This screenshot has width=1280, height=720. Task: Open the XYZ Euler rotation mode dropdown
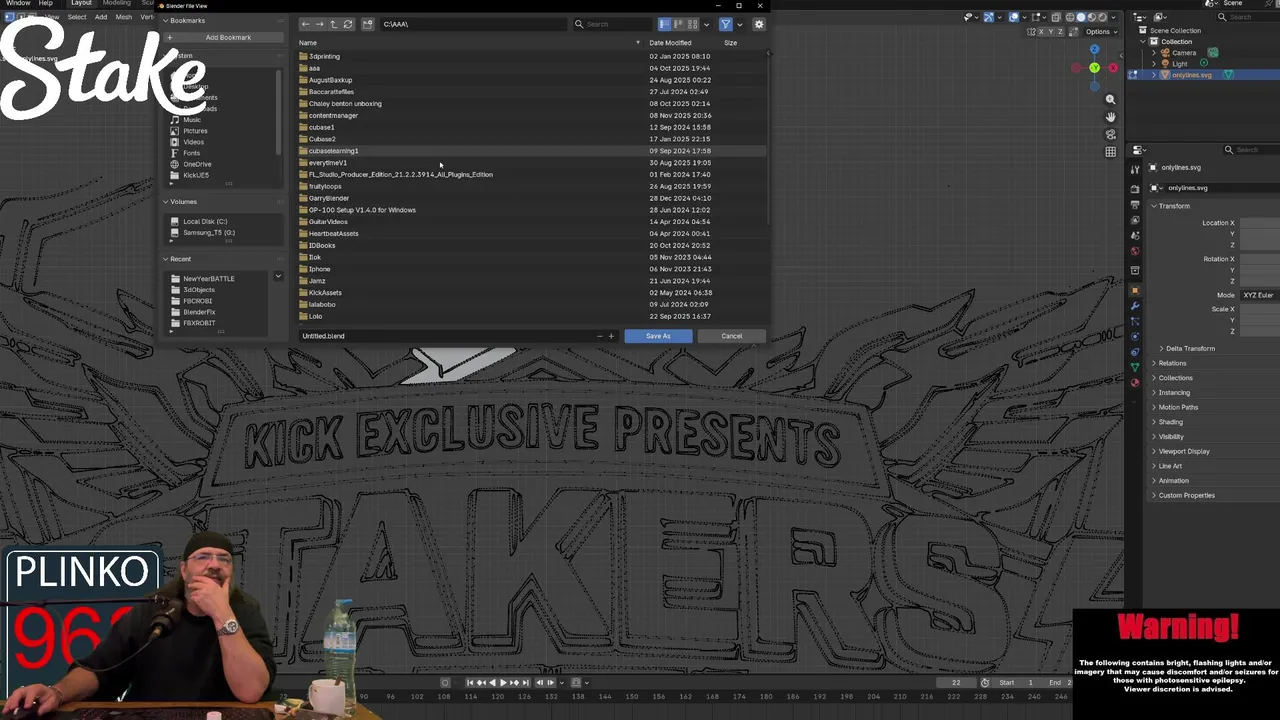[1260, 295]
